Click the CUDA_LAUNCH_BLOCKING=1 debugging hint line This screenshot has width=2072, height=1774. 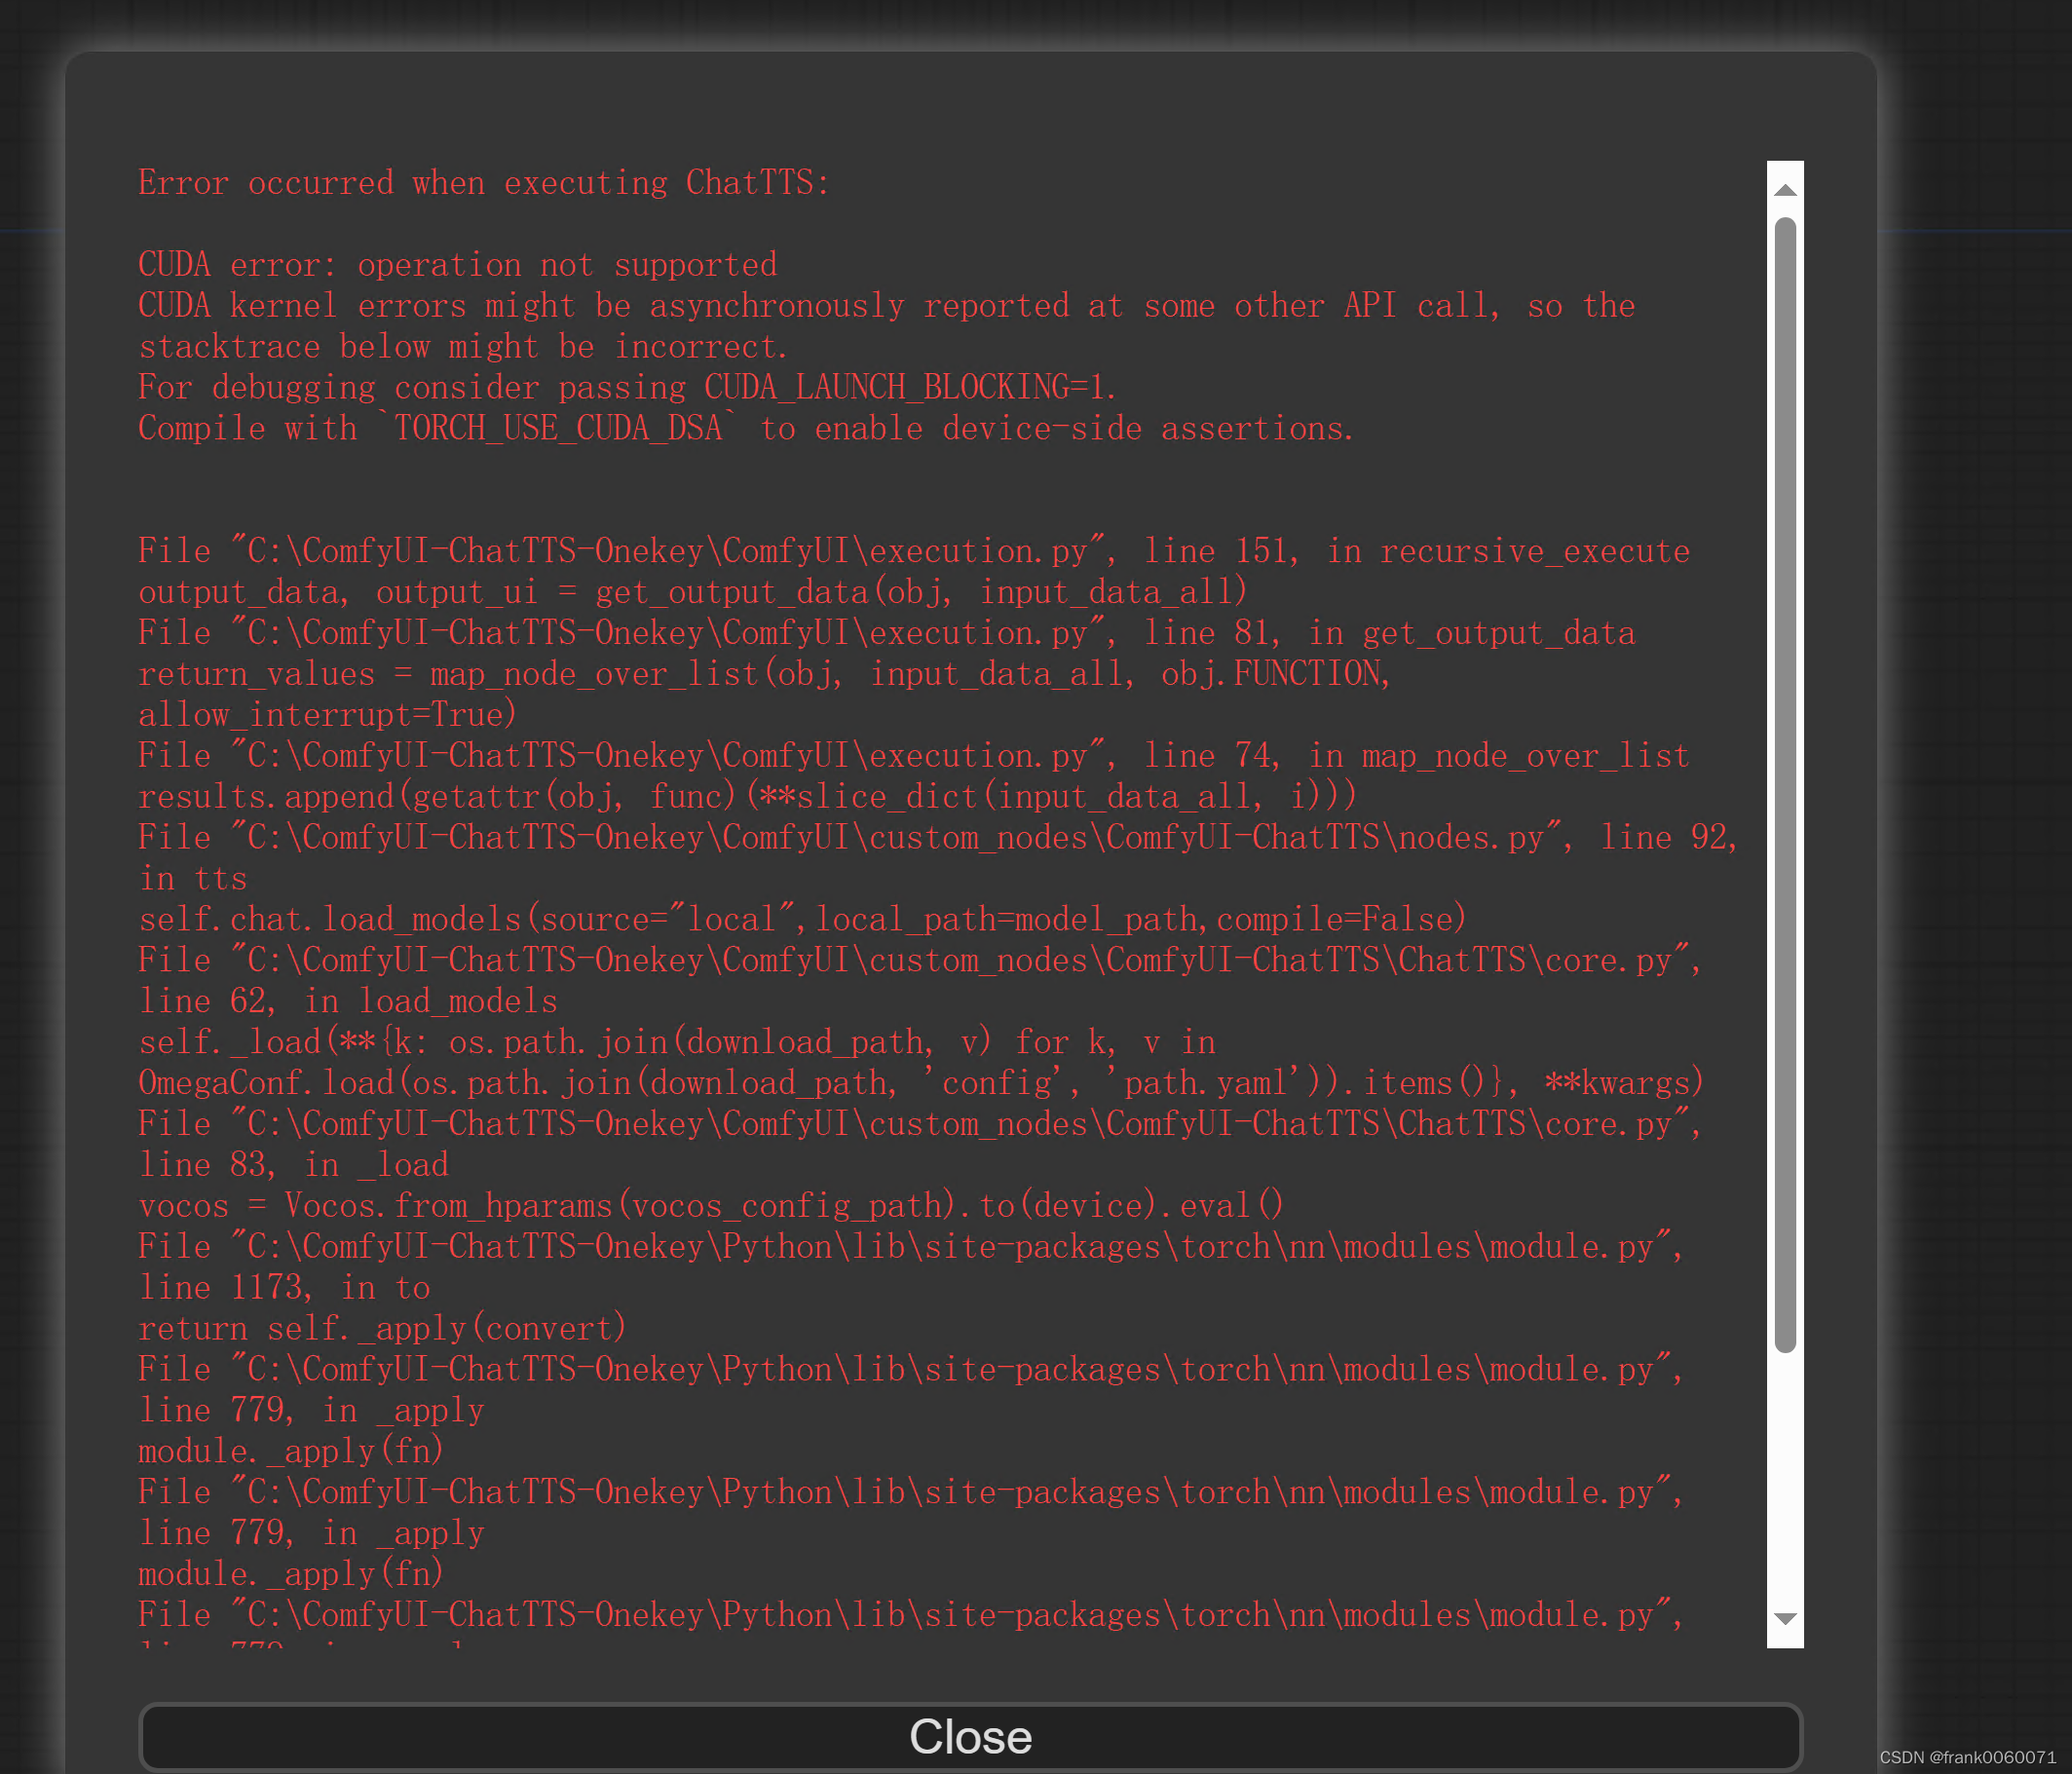pyautogui.click(x=627, y=387)
